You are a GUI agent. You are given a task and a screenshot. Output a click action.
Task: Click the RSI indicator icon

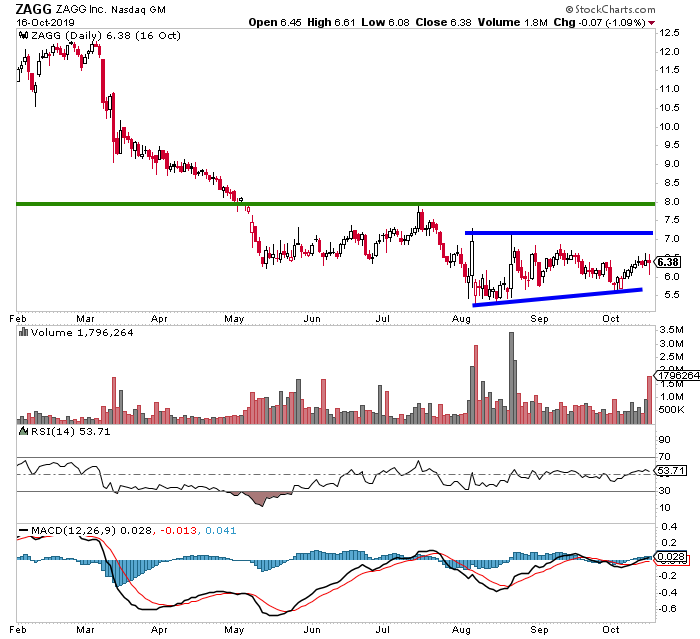tap(24, 431)
